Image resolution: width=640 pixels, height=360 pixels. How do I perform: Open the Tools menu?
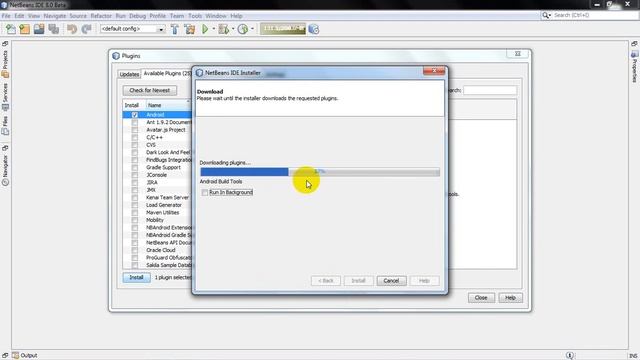tap(195, 16)
